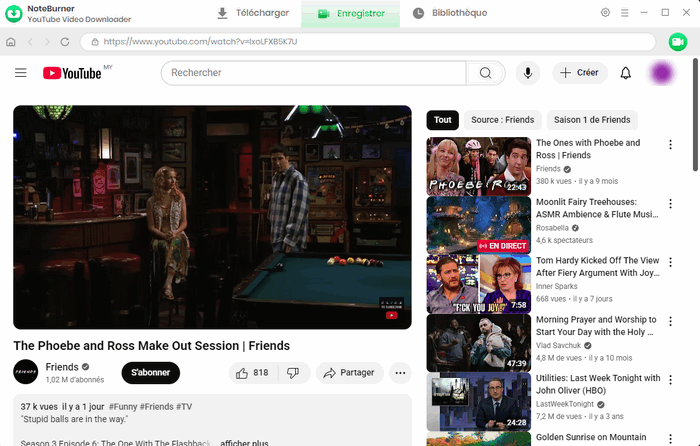Click the #Friends hashtag
Viewport: 700px width, 446px height.
157,407
